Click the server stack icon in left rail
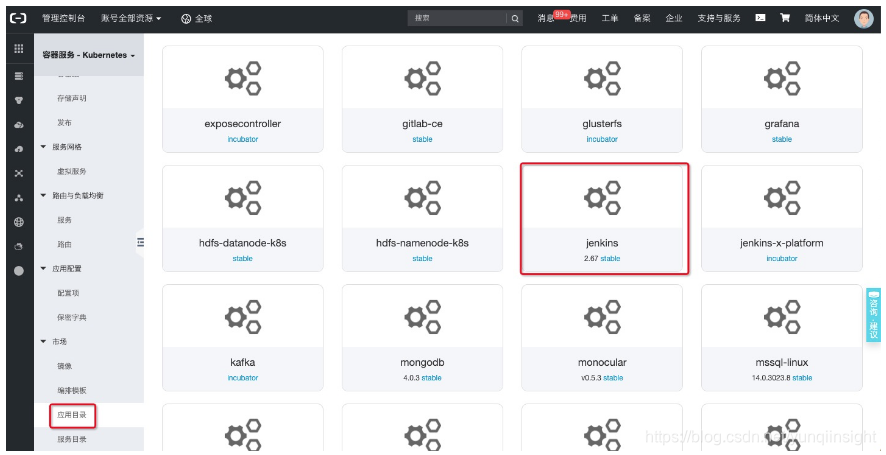This screenshot has height=455, width=886. 19,76
